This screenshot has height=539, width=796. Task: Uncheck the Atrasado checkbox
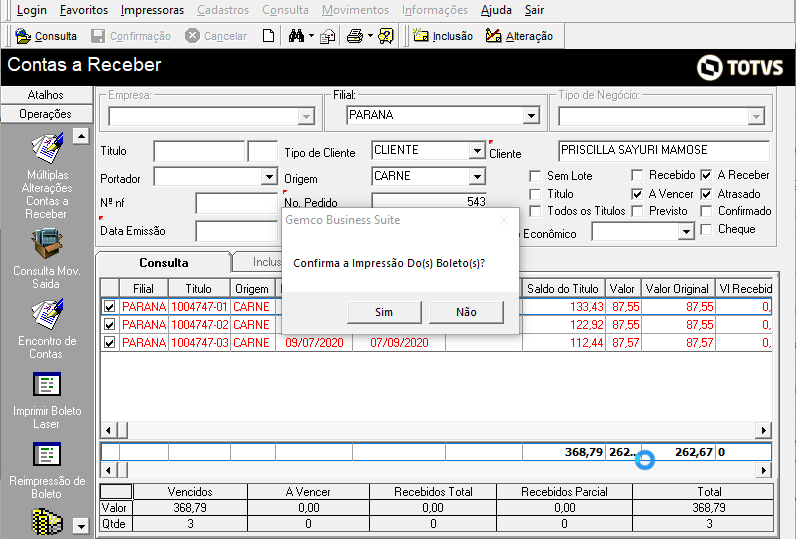pyautogui.click(x=706, y=194)
